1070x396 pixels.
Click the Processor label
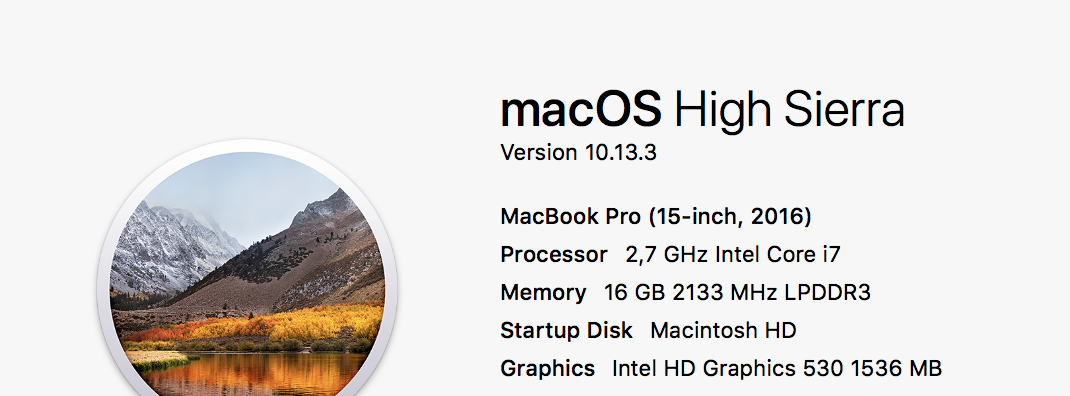[553, 255]
